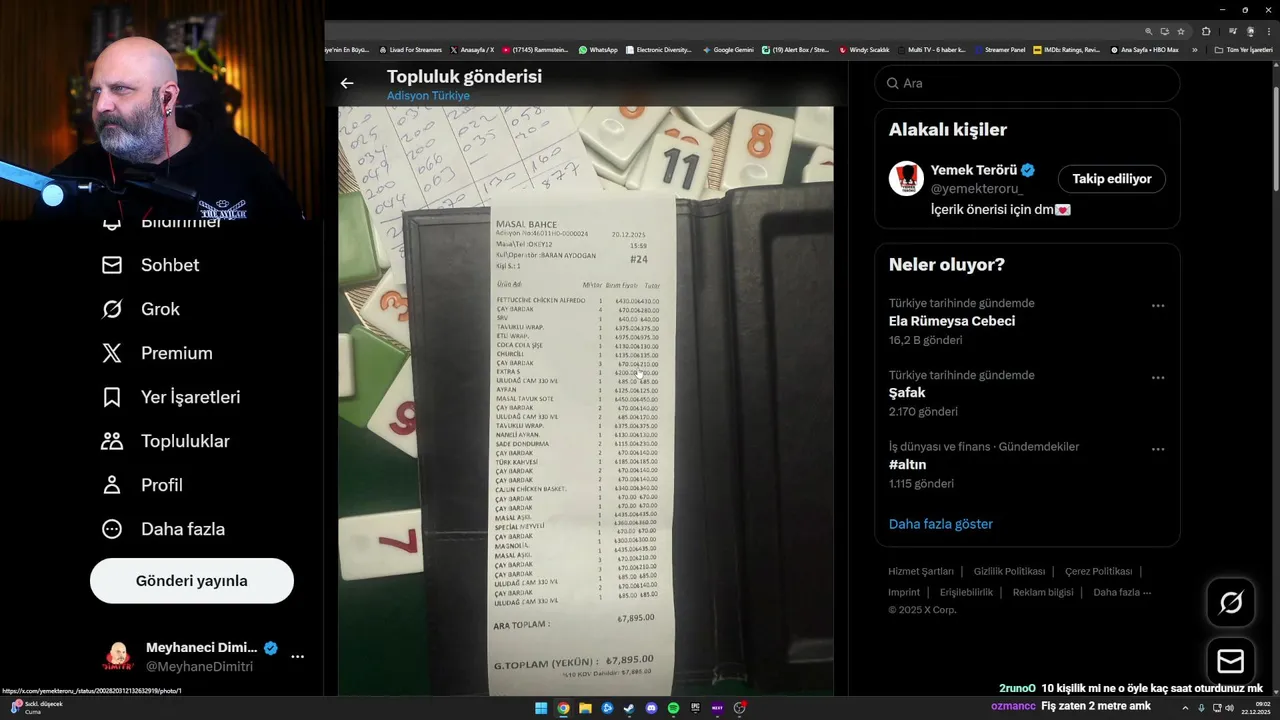Open account menu dots beside Meyhaneci Dimitri
The height and width of the screenshot is (720, 1280).
(297, 657)
